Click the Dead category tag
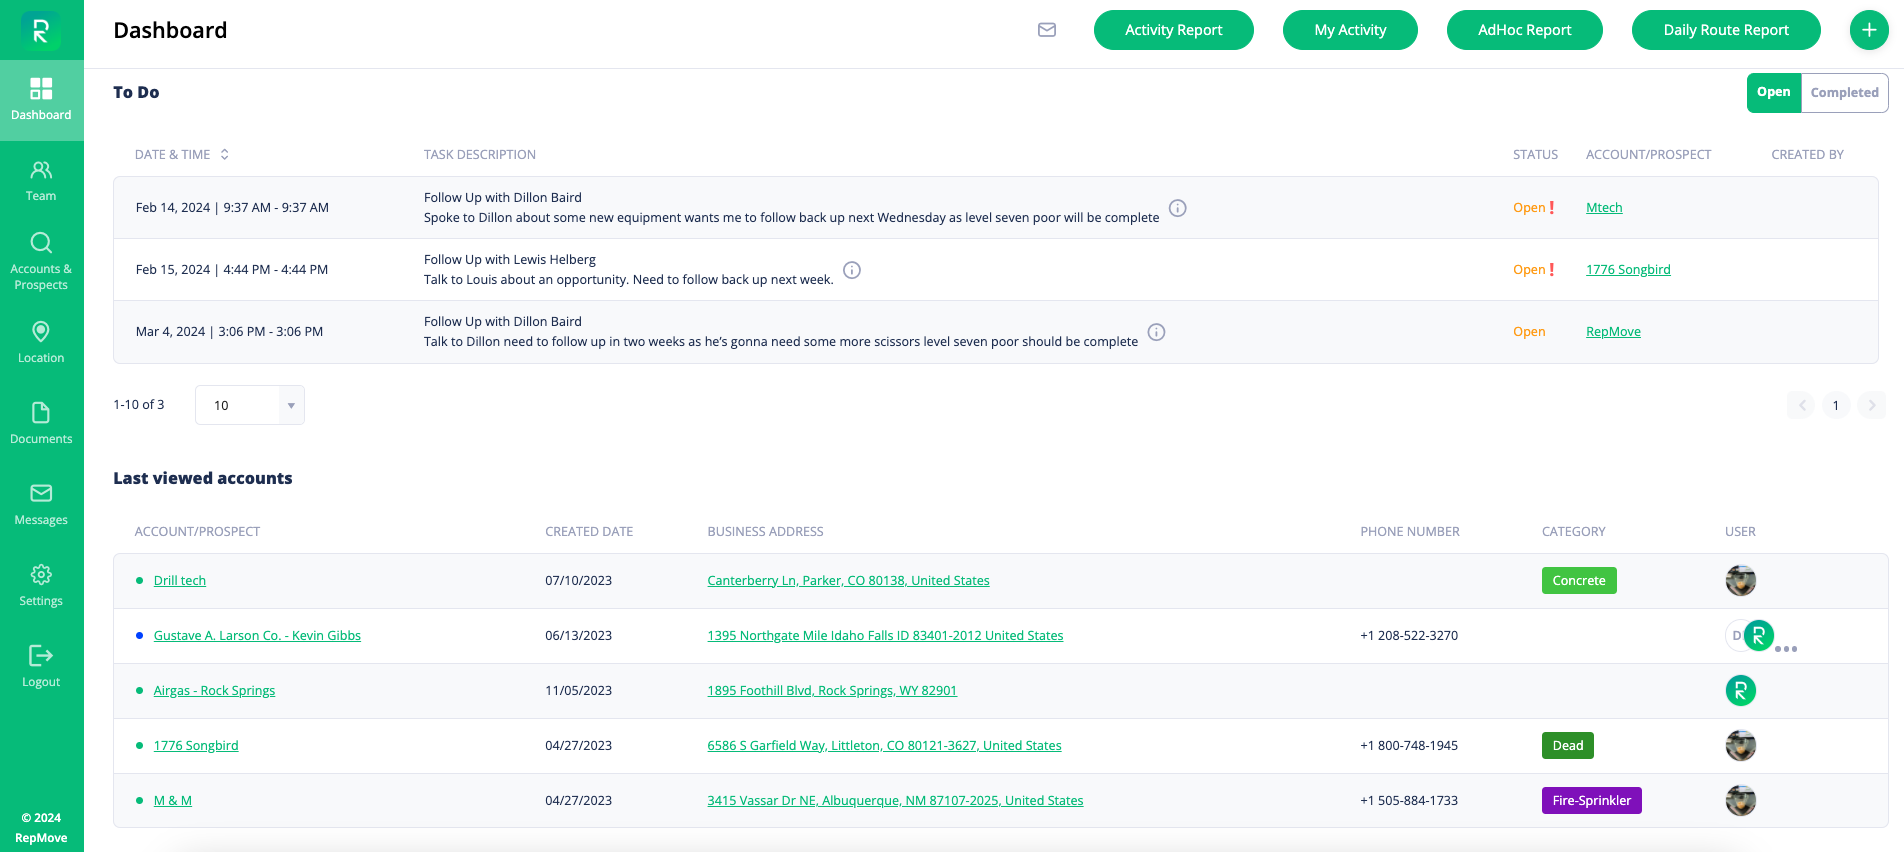 click(x=1568, y=746)
